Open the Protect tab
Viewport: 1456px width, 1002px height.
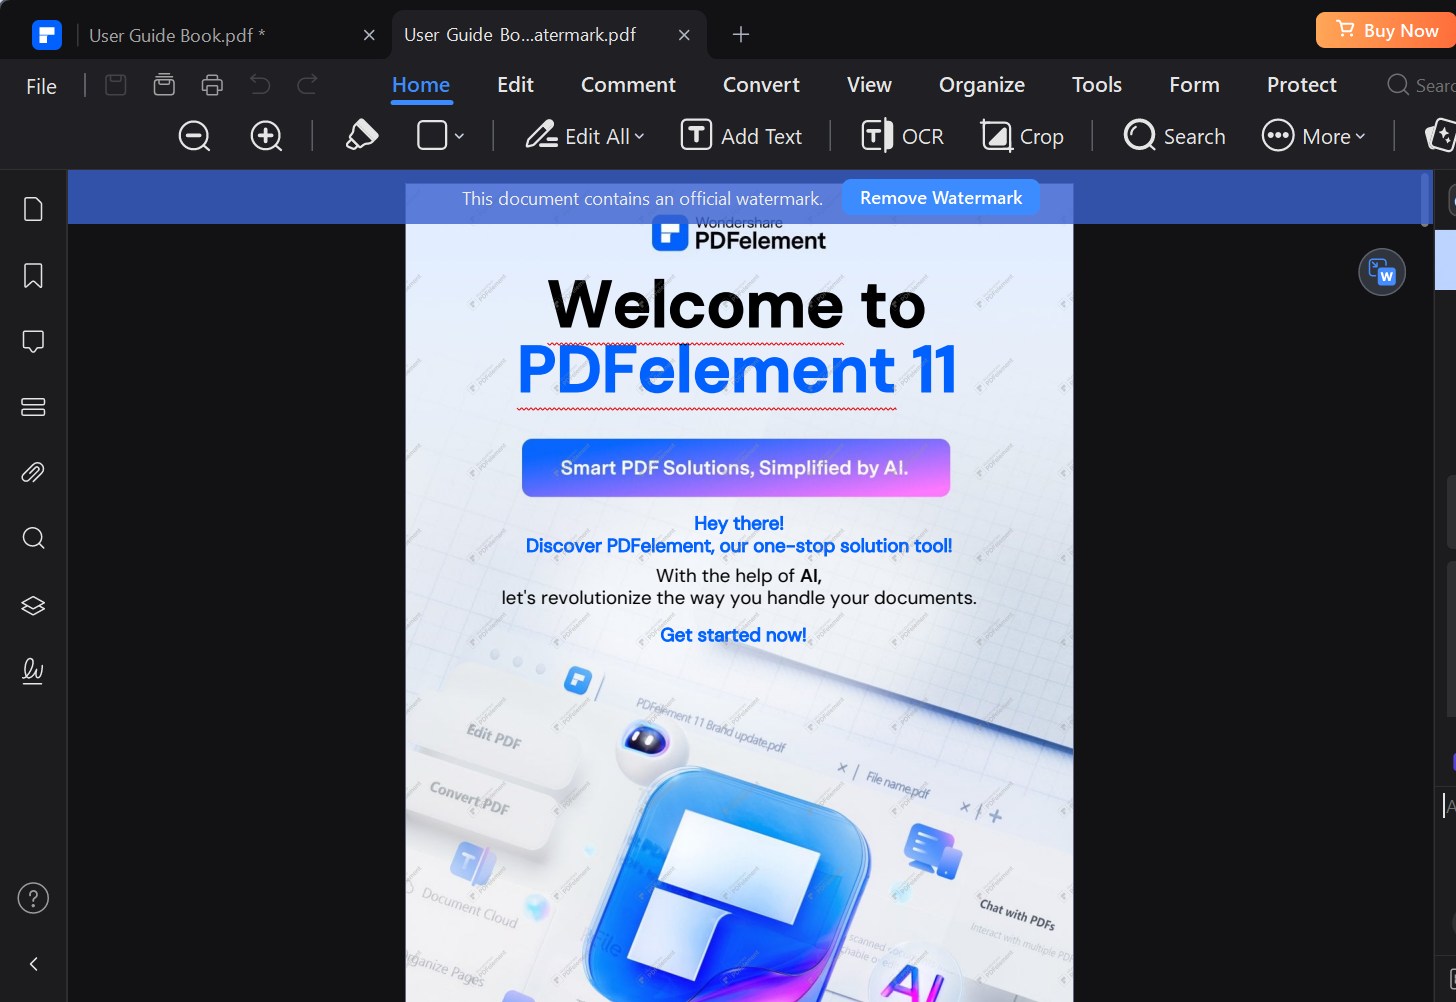[x=1302, y=85]
